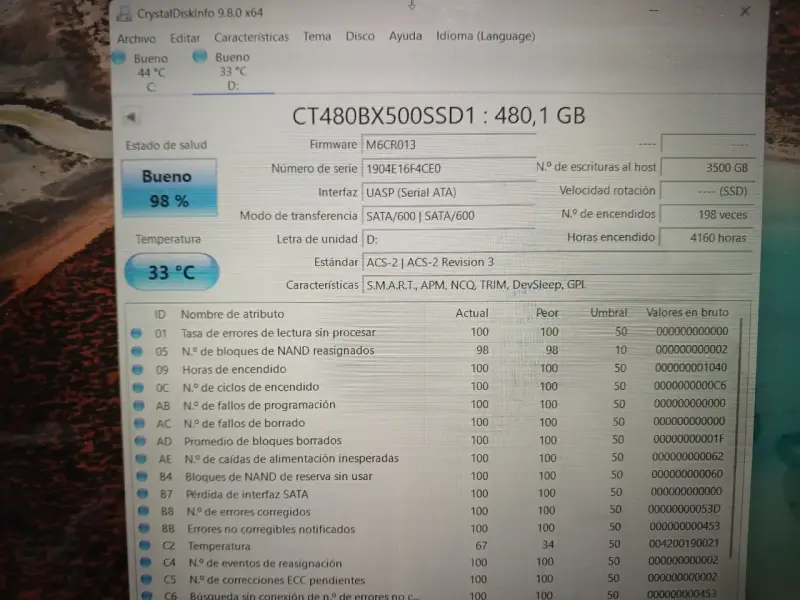The height and width of the screenshot is (600, 800).
Task: Click the drive title CT480BX500SSD1 : 480,1 GB
Action: 438,116
